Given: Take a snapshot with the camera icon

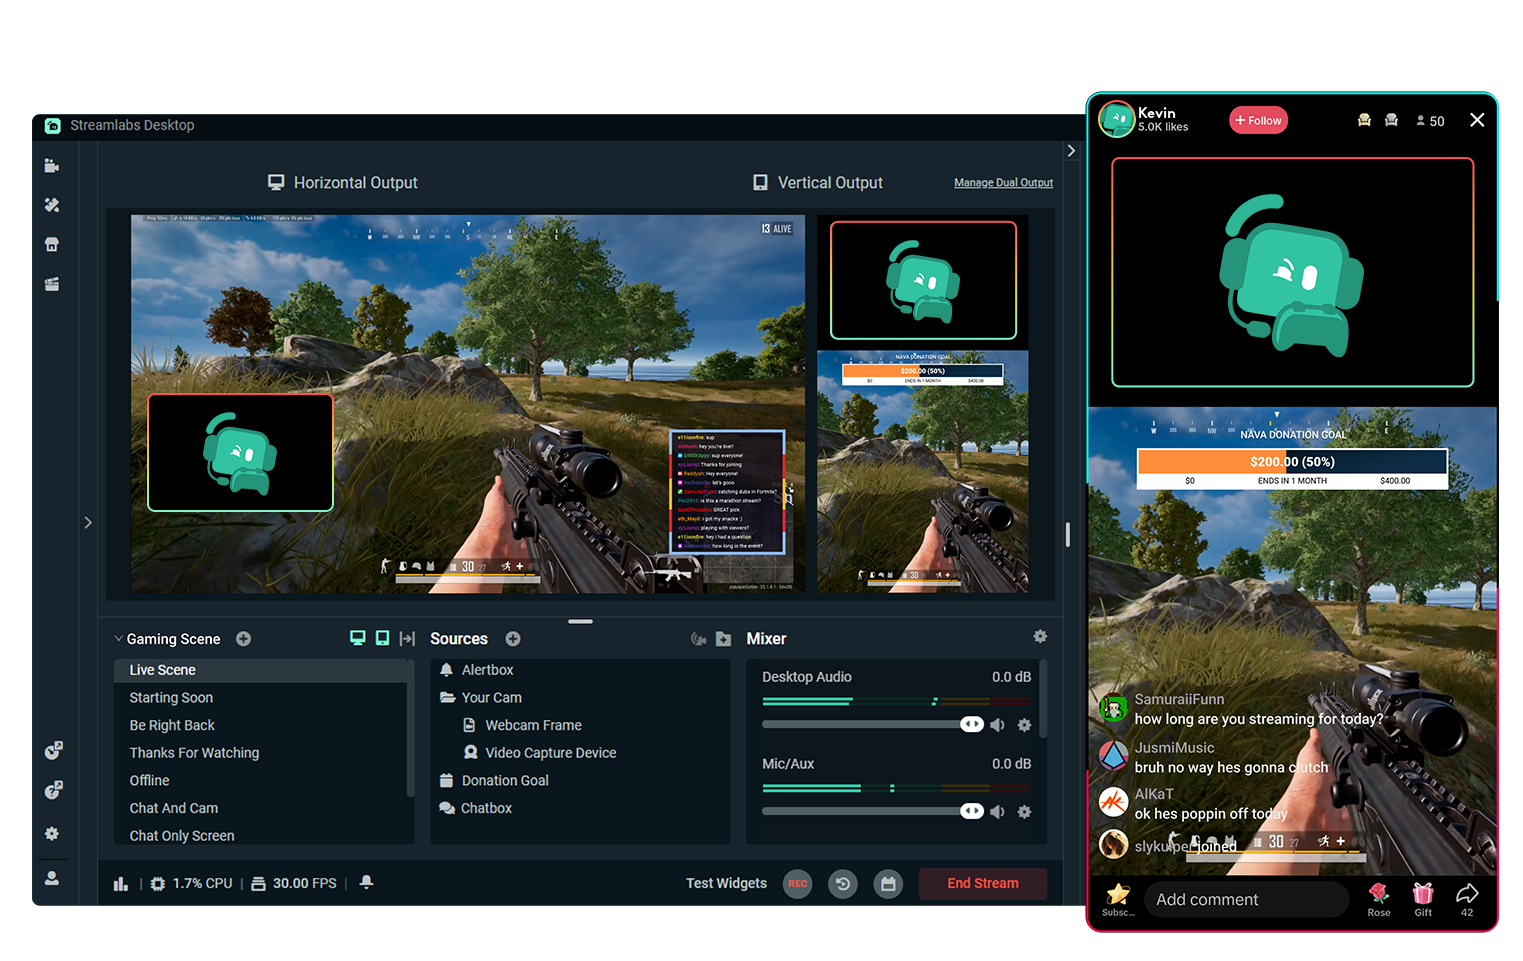Looking at the screenshot, I should (888, 884).
